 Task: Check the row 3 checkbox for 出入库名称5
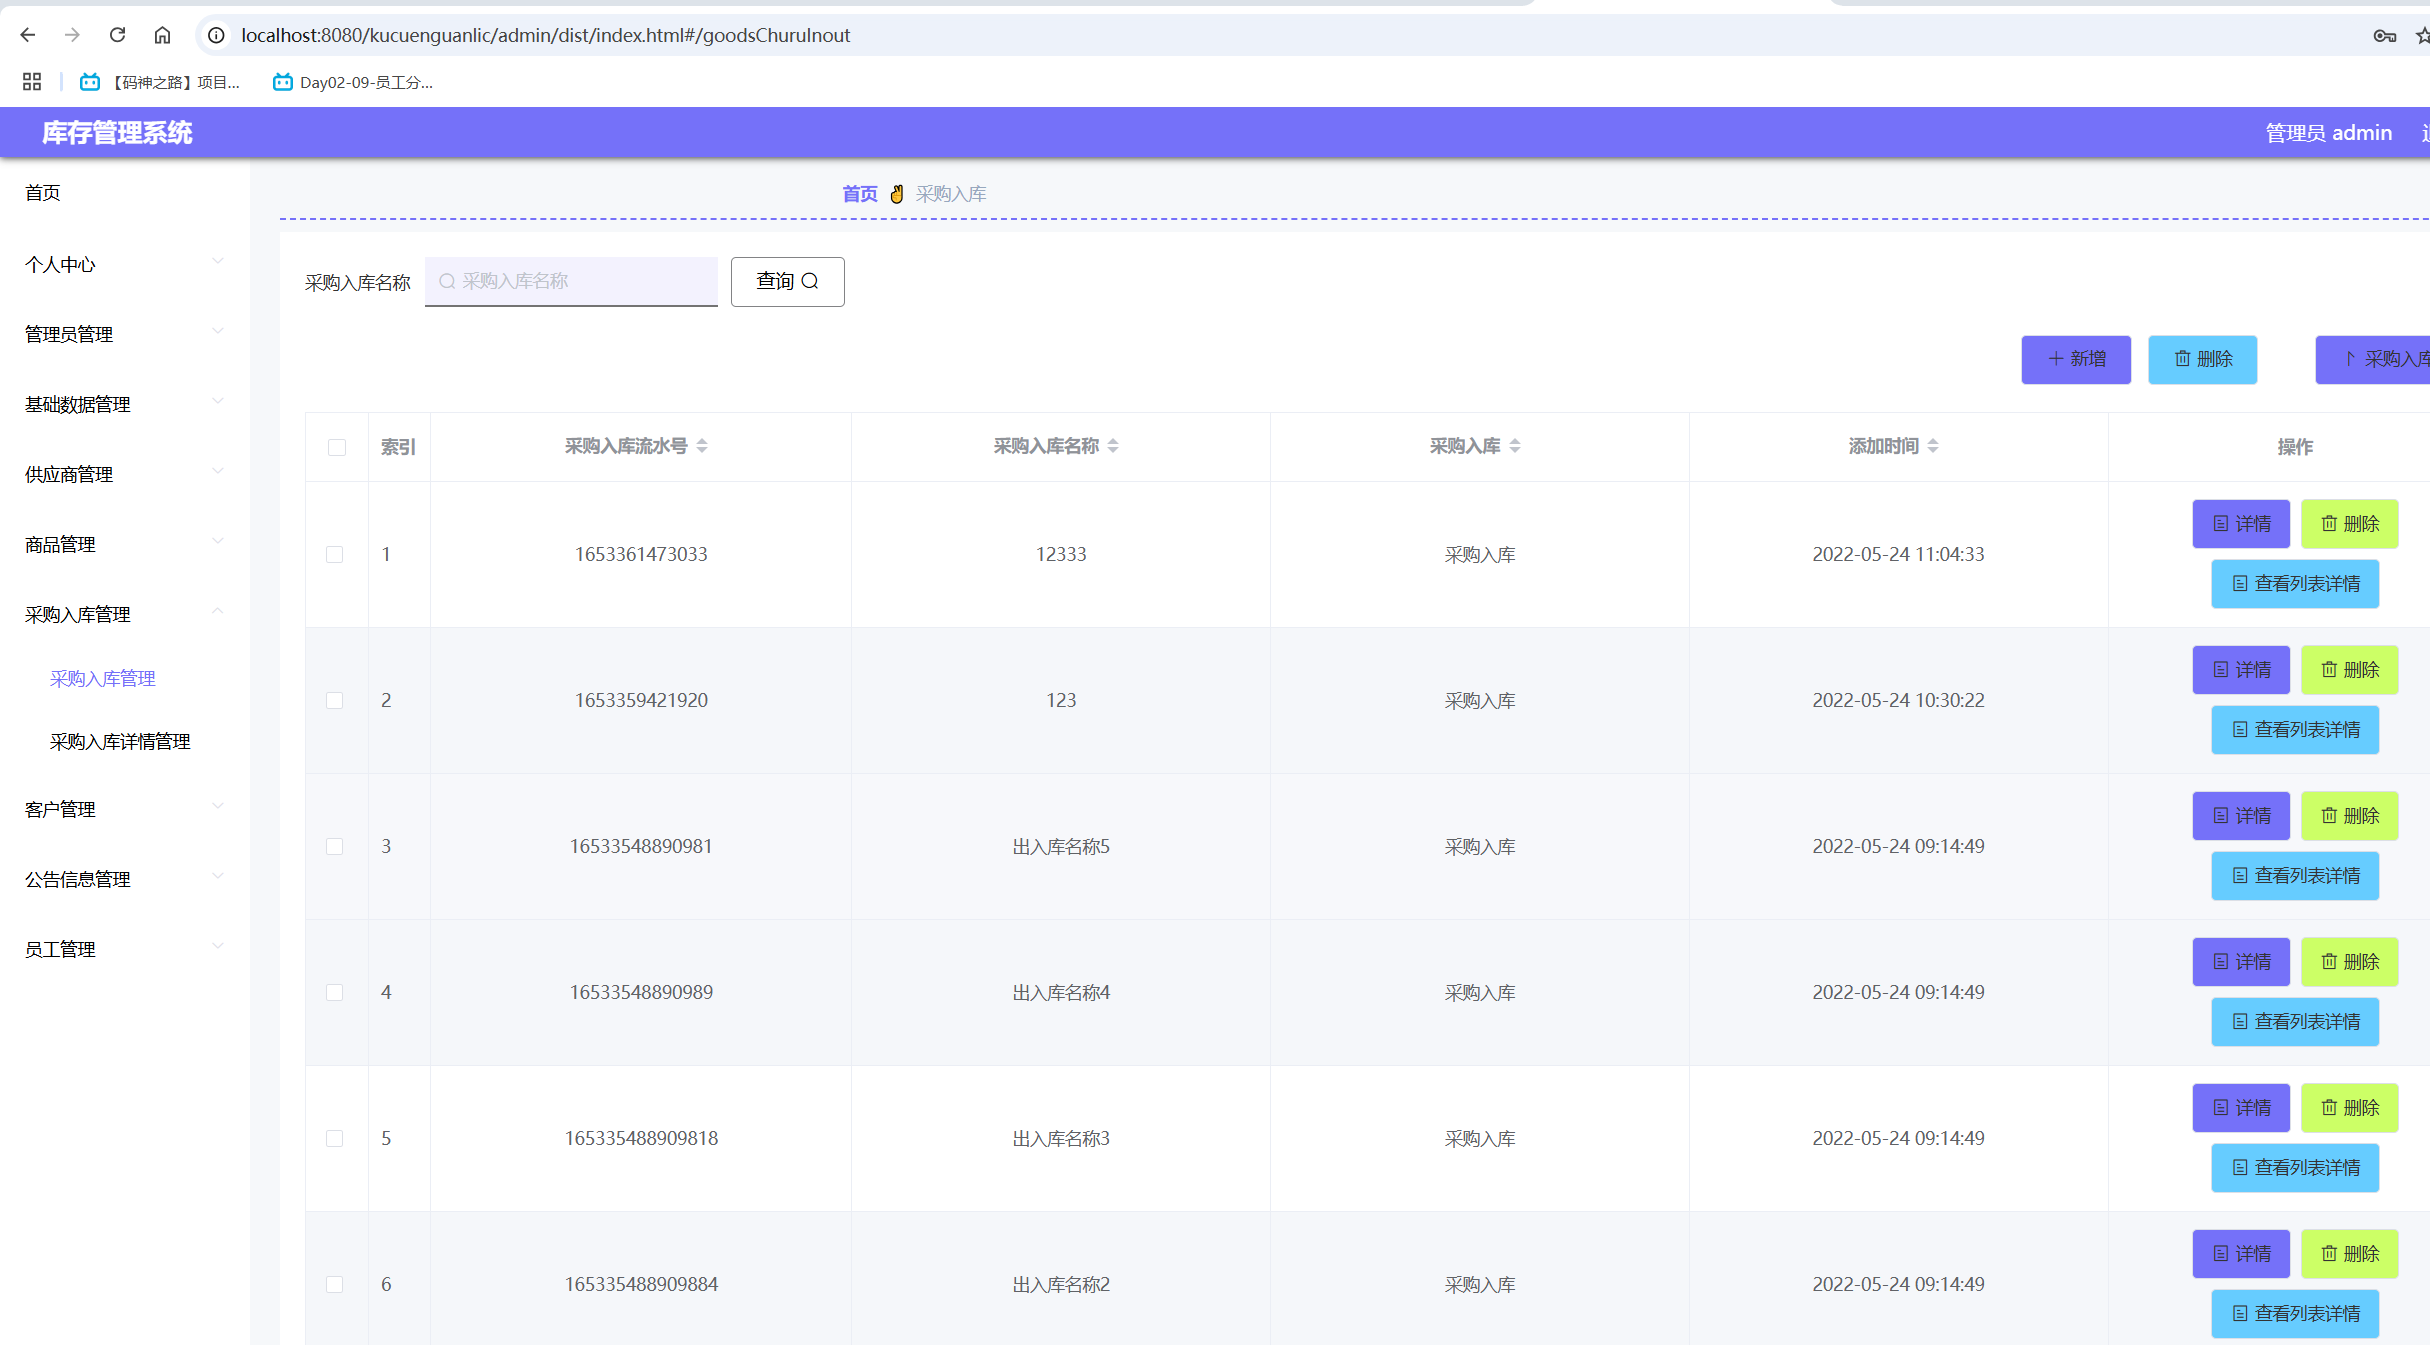(335, 846)
